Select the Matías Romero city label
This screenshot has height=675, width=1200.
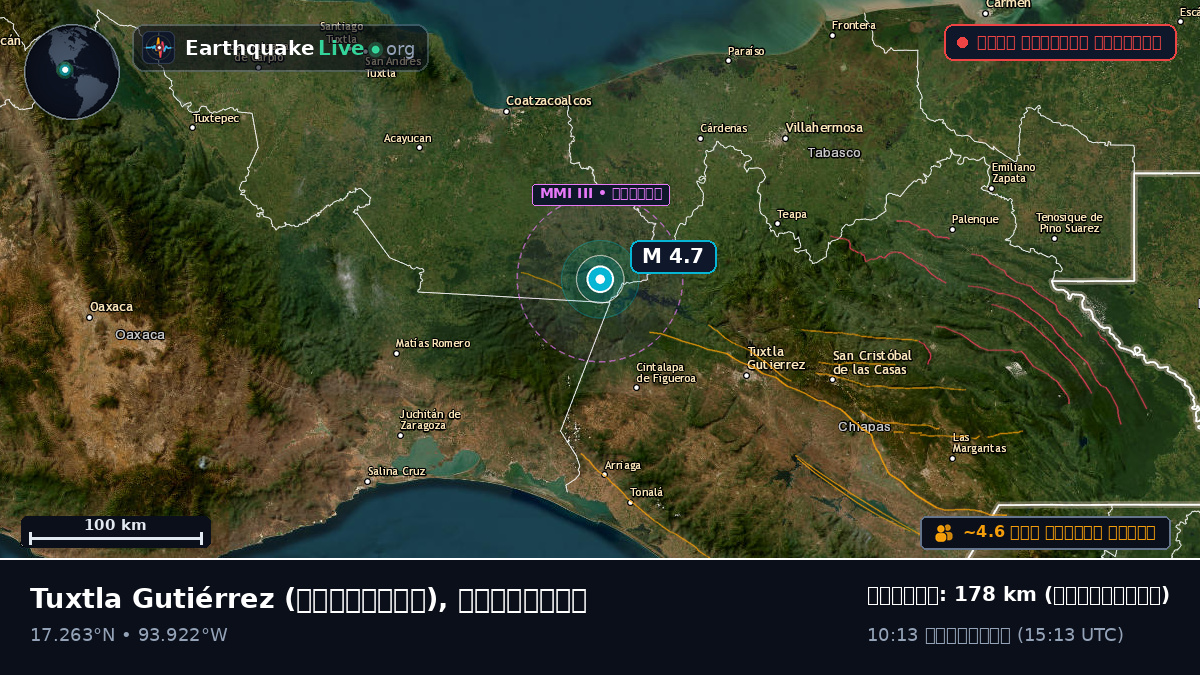tap(433, 343)
